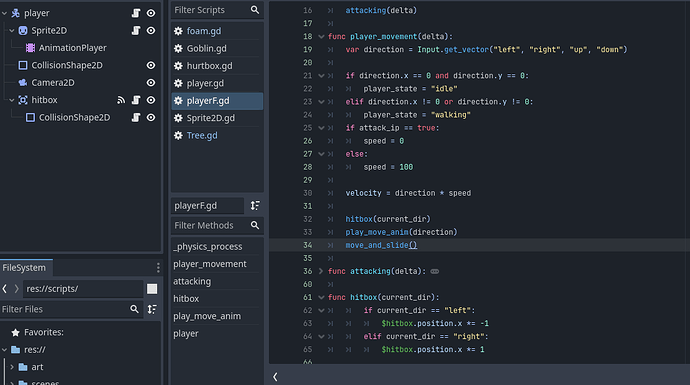Fold the player_movement function at line 18

click(321, 37)
